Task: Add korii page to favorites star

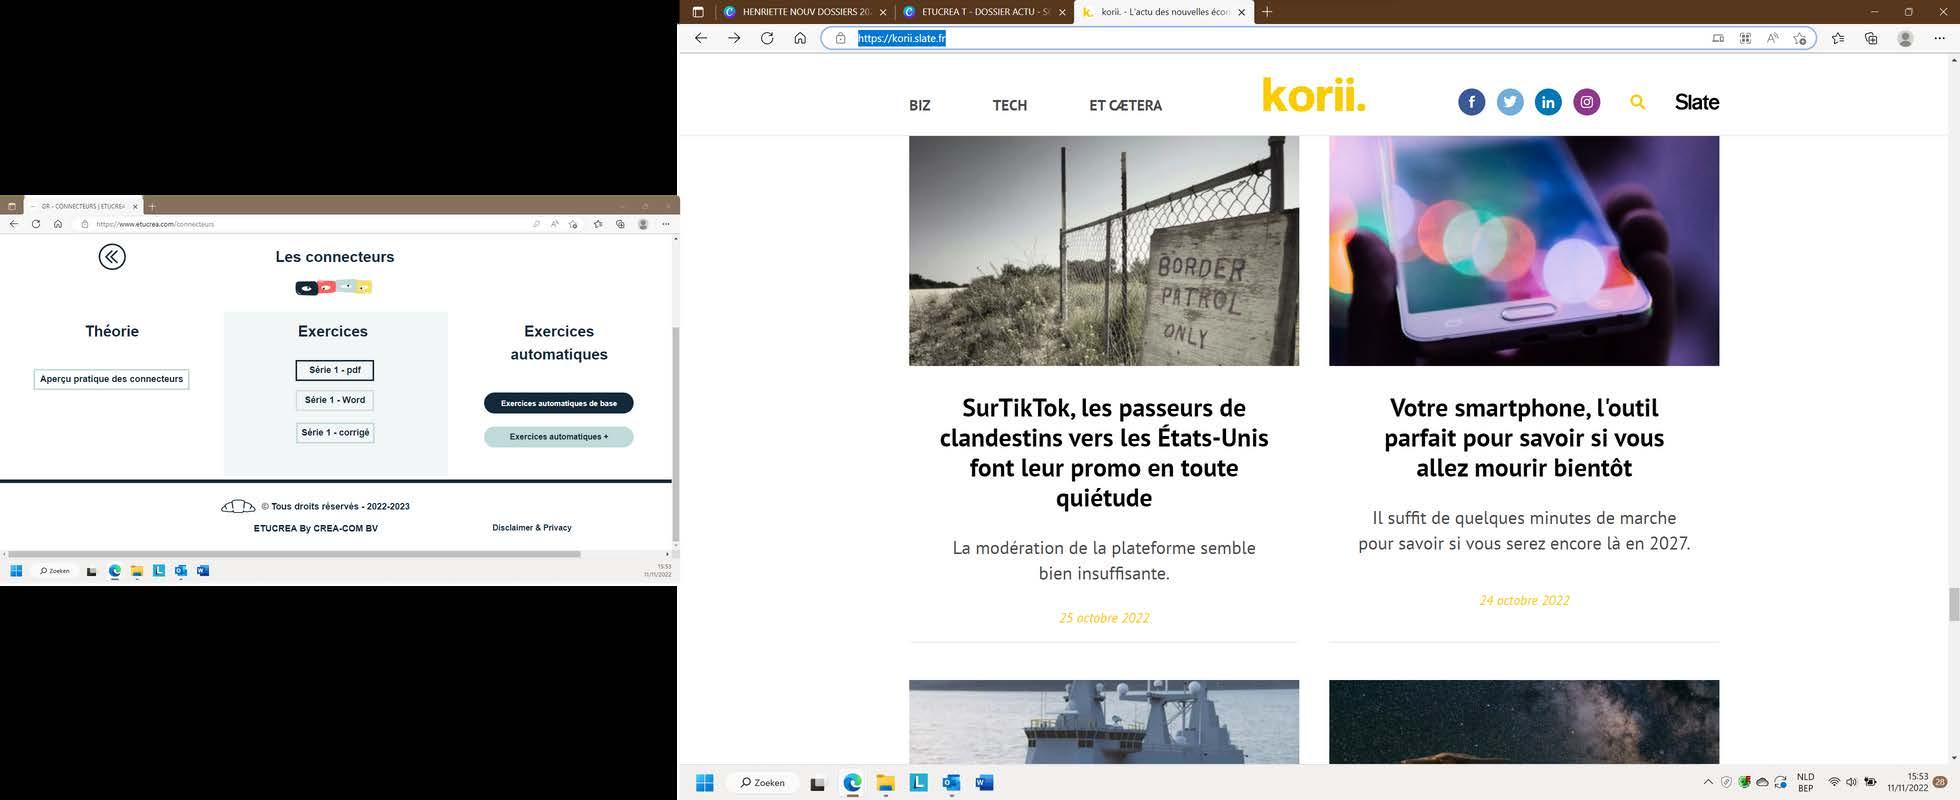Action: coord(1800,38)
